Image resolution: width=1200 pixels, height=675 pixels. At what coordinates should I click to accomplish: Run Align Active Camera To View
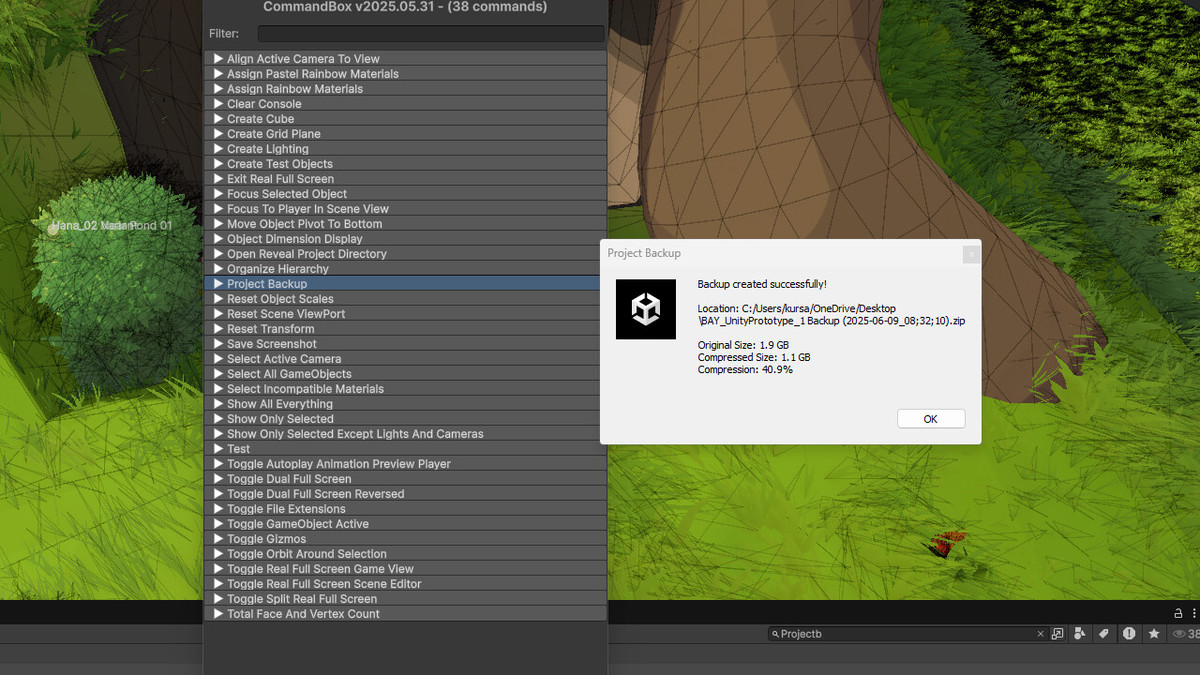click(x=405, y=59)
